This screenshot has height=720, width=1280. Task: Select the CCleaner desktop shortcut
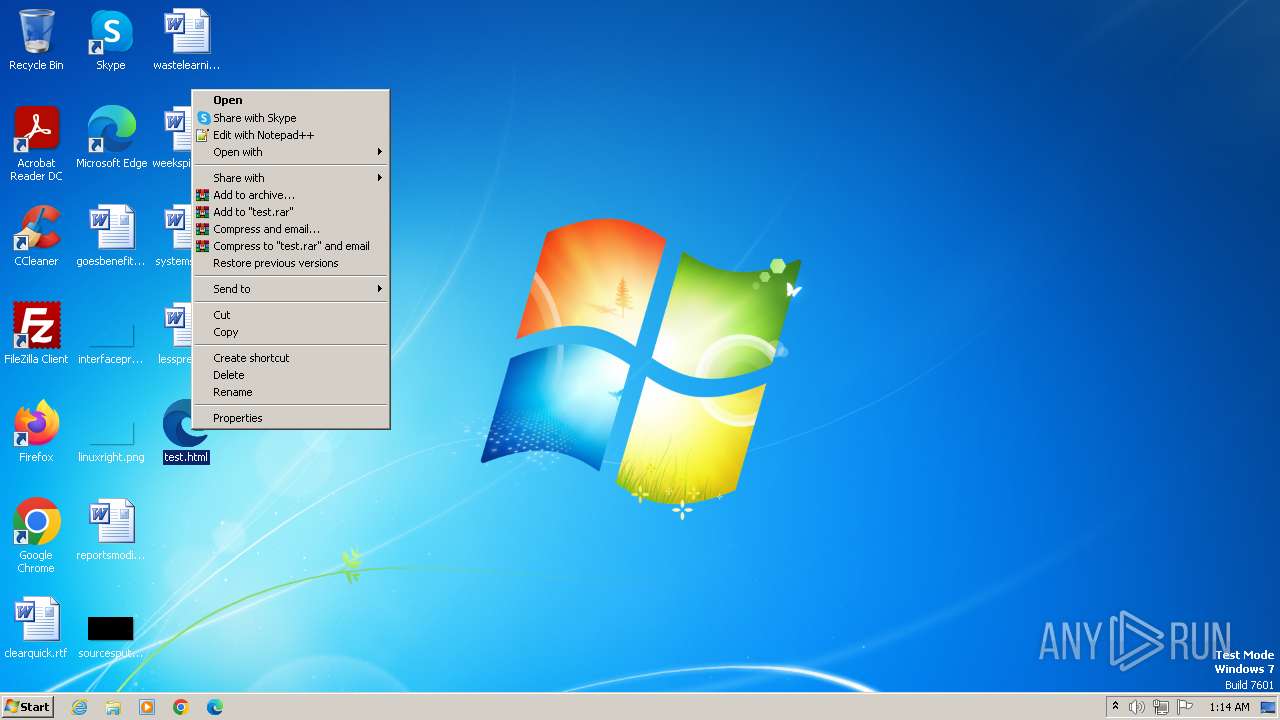tap(36, 236)
